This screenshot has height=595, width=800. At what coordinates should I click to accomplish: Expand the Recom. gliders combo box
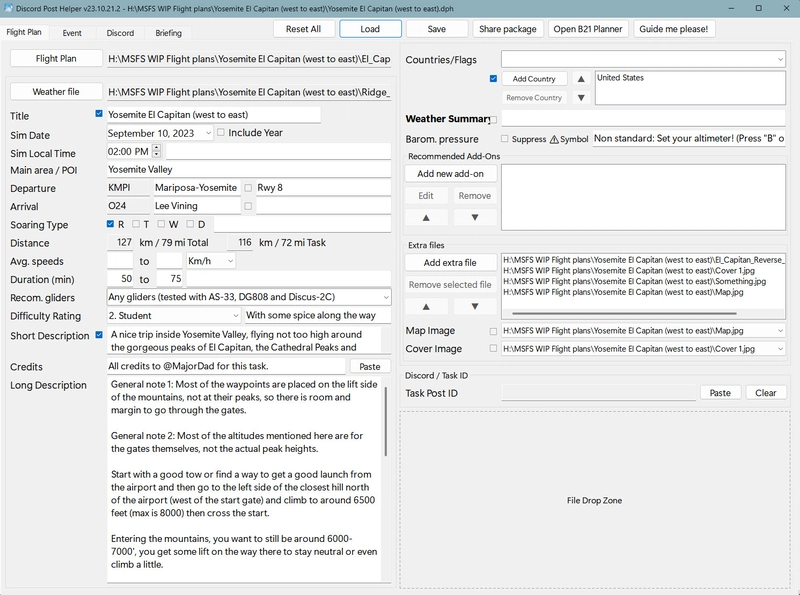coord(385,297)
